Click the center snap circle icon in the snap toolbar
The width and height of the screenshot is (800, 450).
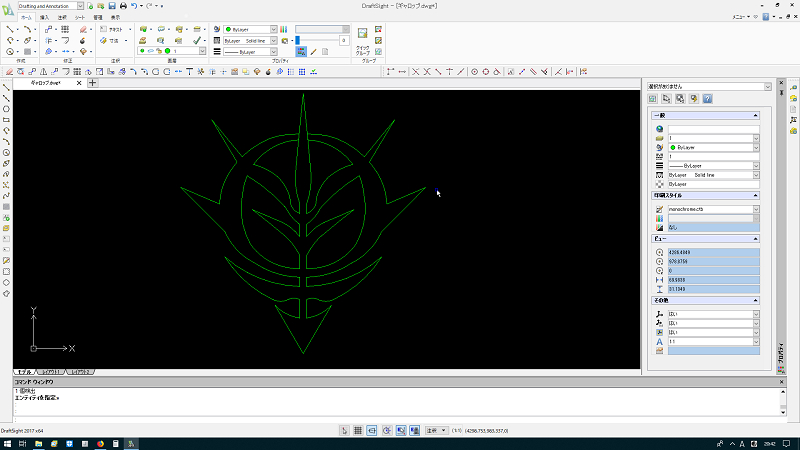click(474, 72)
